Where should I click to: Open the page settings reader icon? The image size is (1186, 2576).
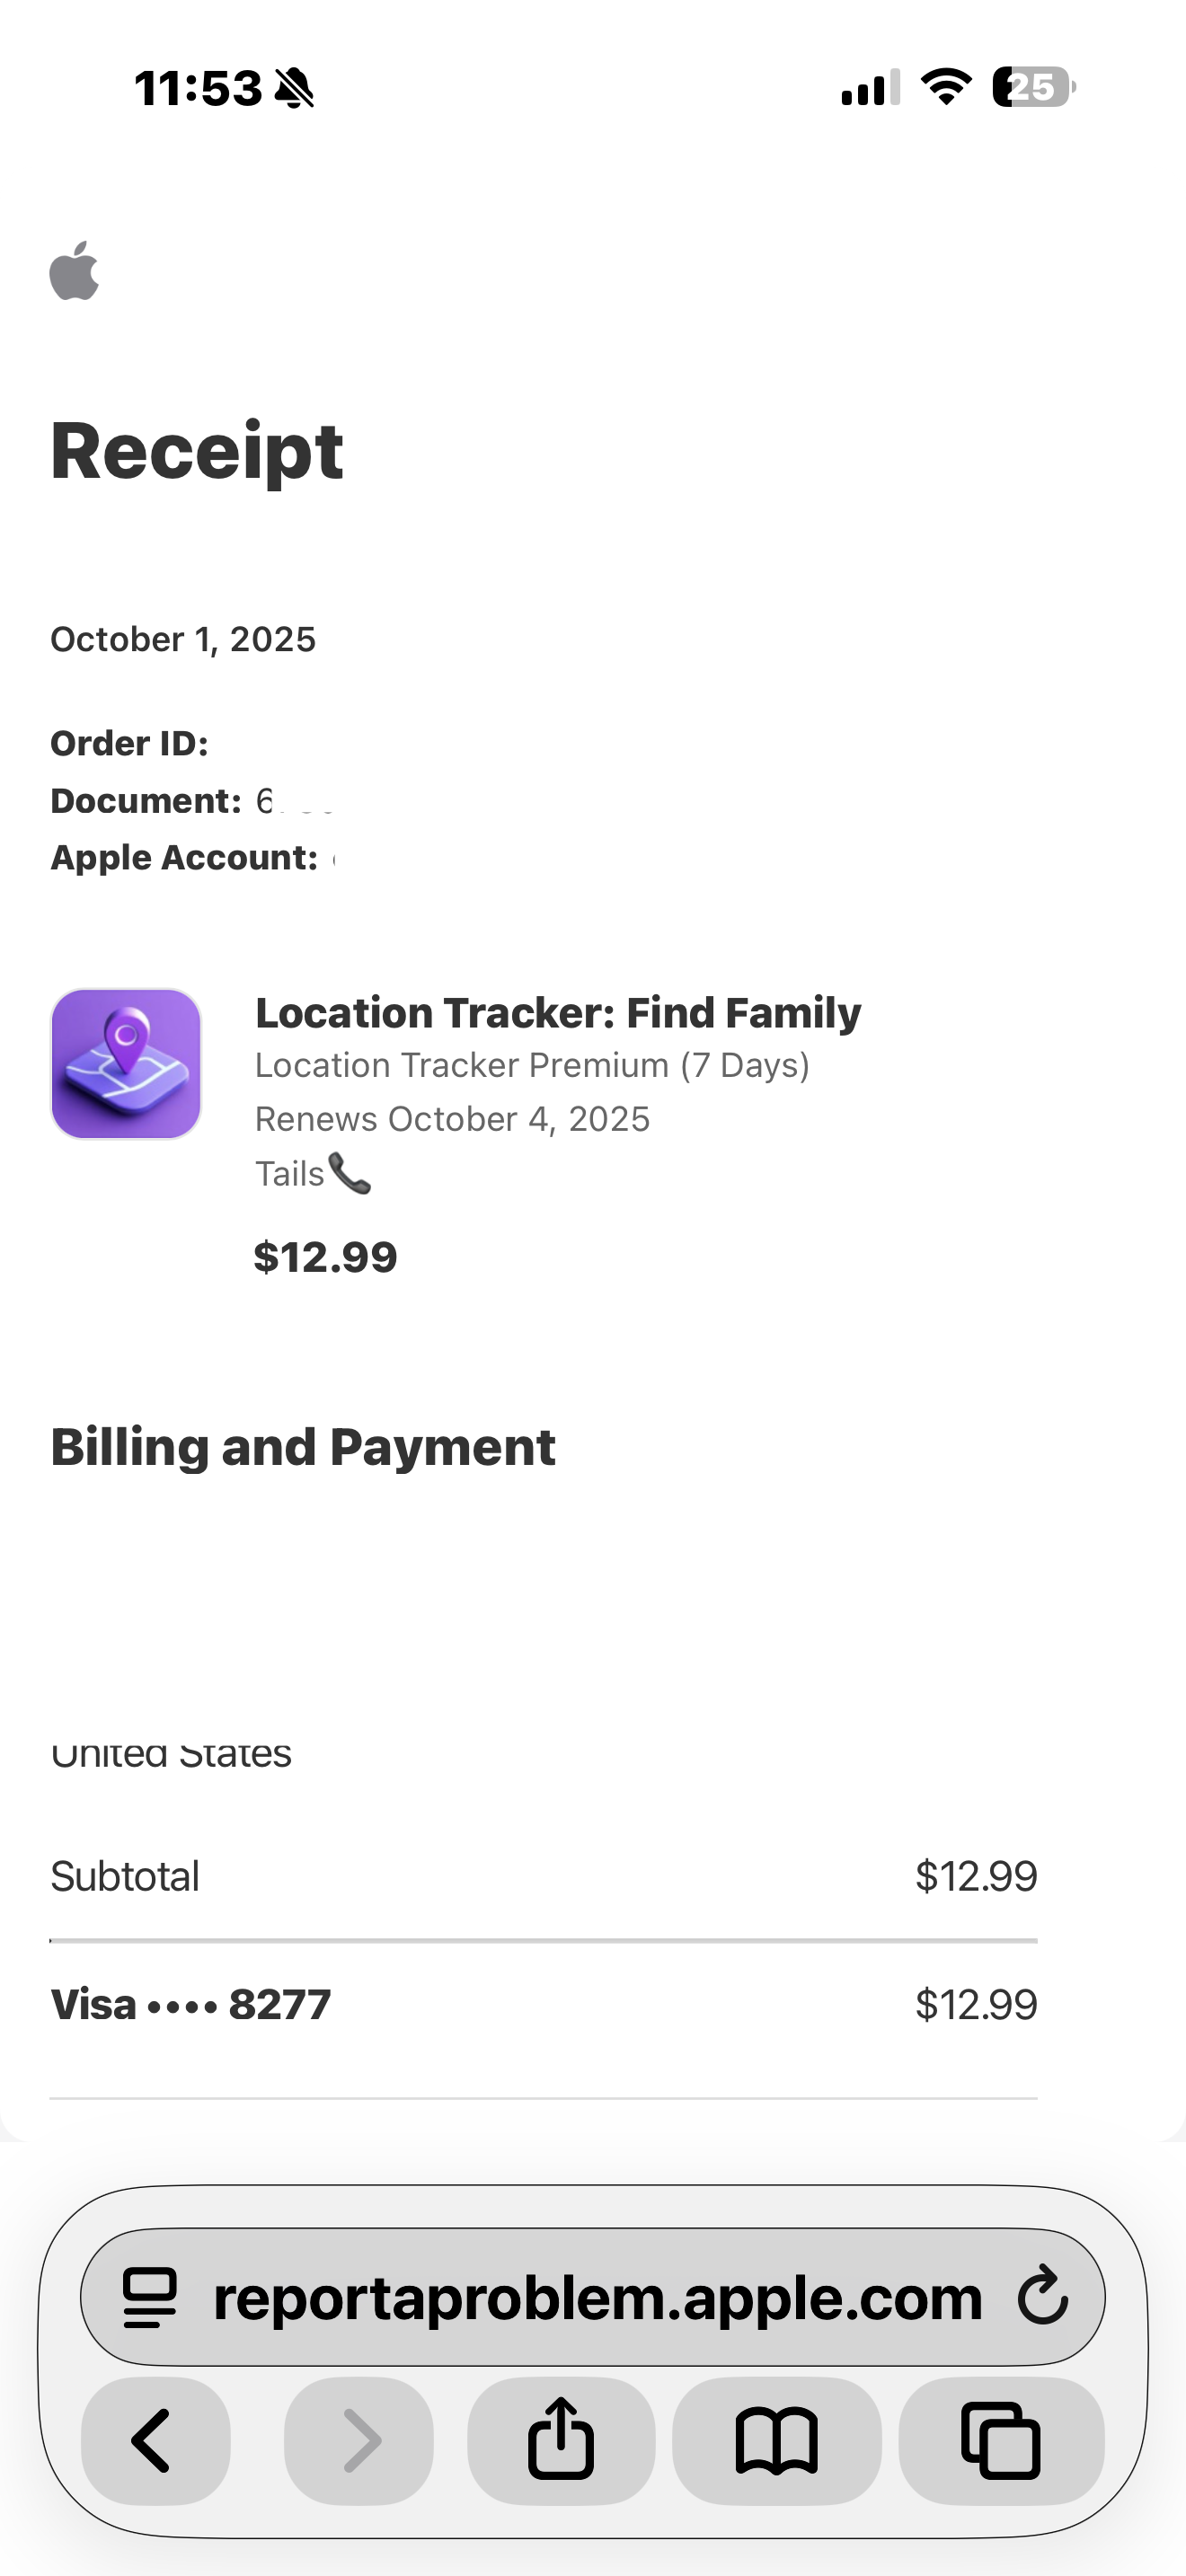pyautogui.click(x=150, y=2297)
